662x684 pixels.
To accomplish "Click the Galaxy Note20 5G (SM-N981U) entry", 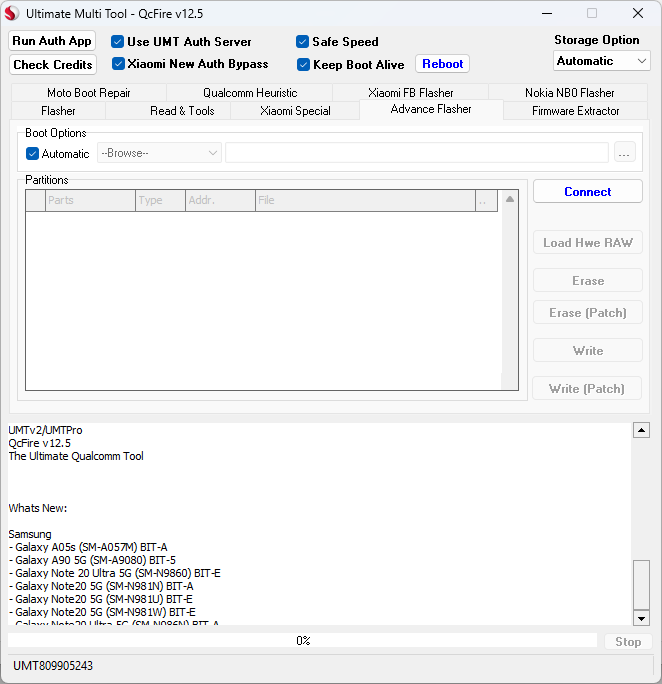I will coord(100,599).
